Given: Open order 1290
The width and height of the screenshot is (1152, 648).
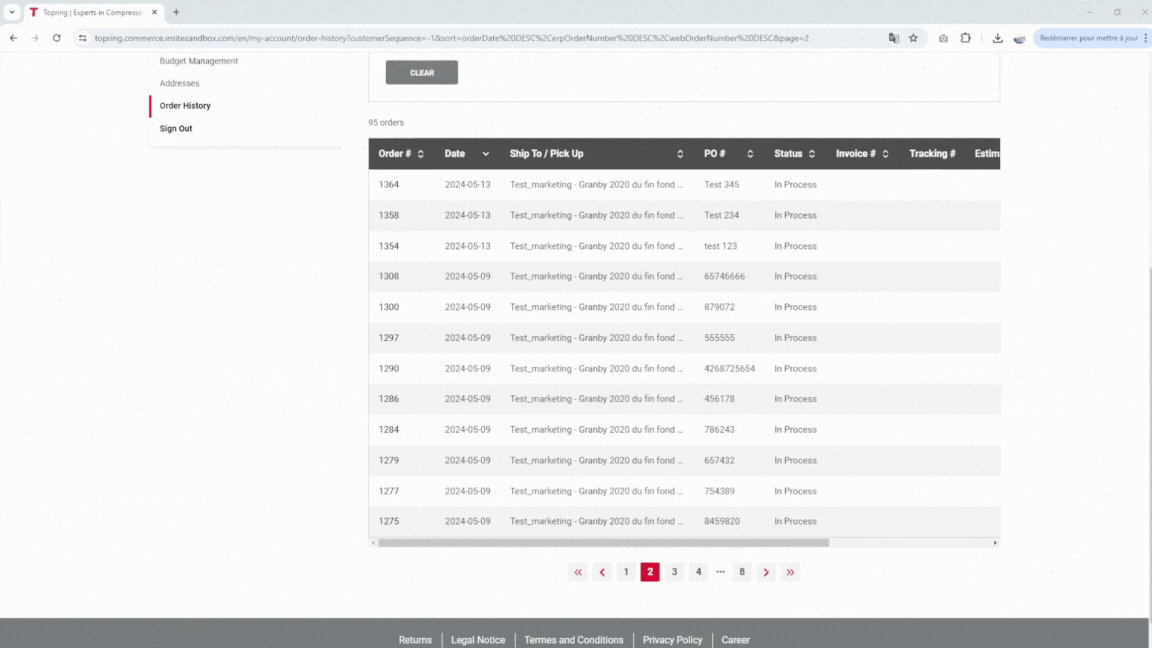Looking at the screenshot, I should pyautogui.click(x=389, y=369).
